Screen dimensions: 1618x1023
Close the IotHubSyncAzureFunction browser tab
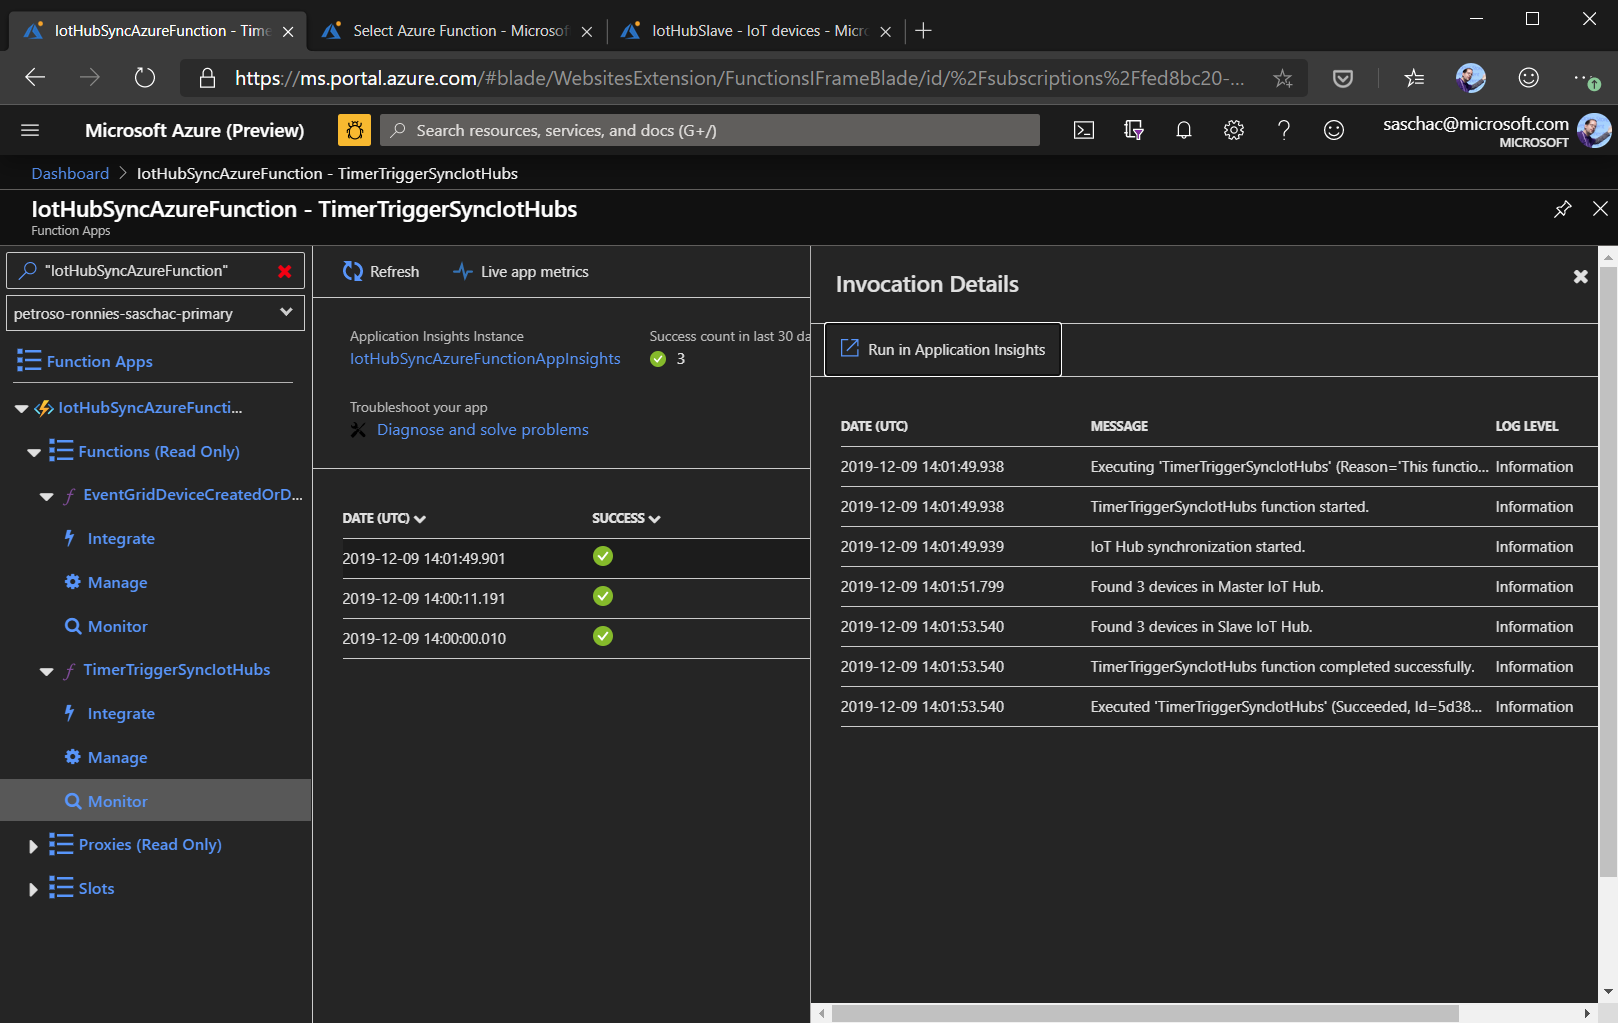tap(288, 32)
